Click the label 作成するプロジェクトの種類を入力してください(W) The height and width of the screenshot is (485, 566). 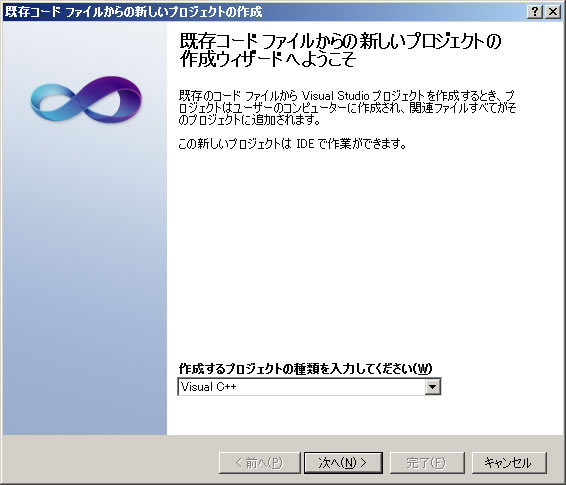coord(305,368)
